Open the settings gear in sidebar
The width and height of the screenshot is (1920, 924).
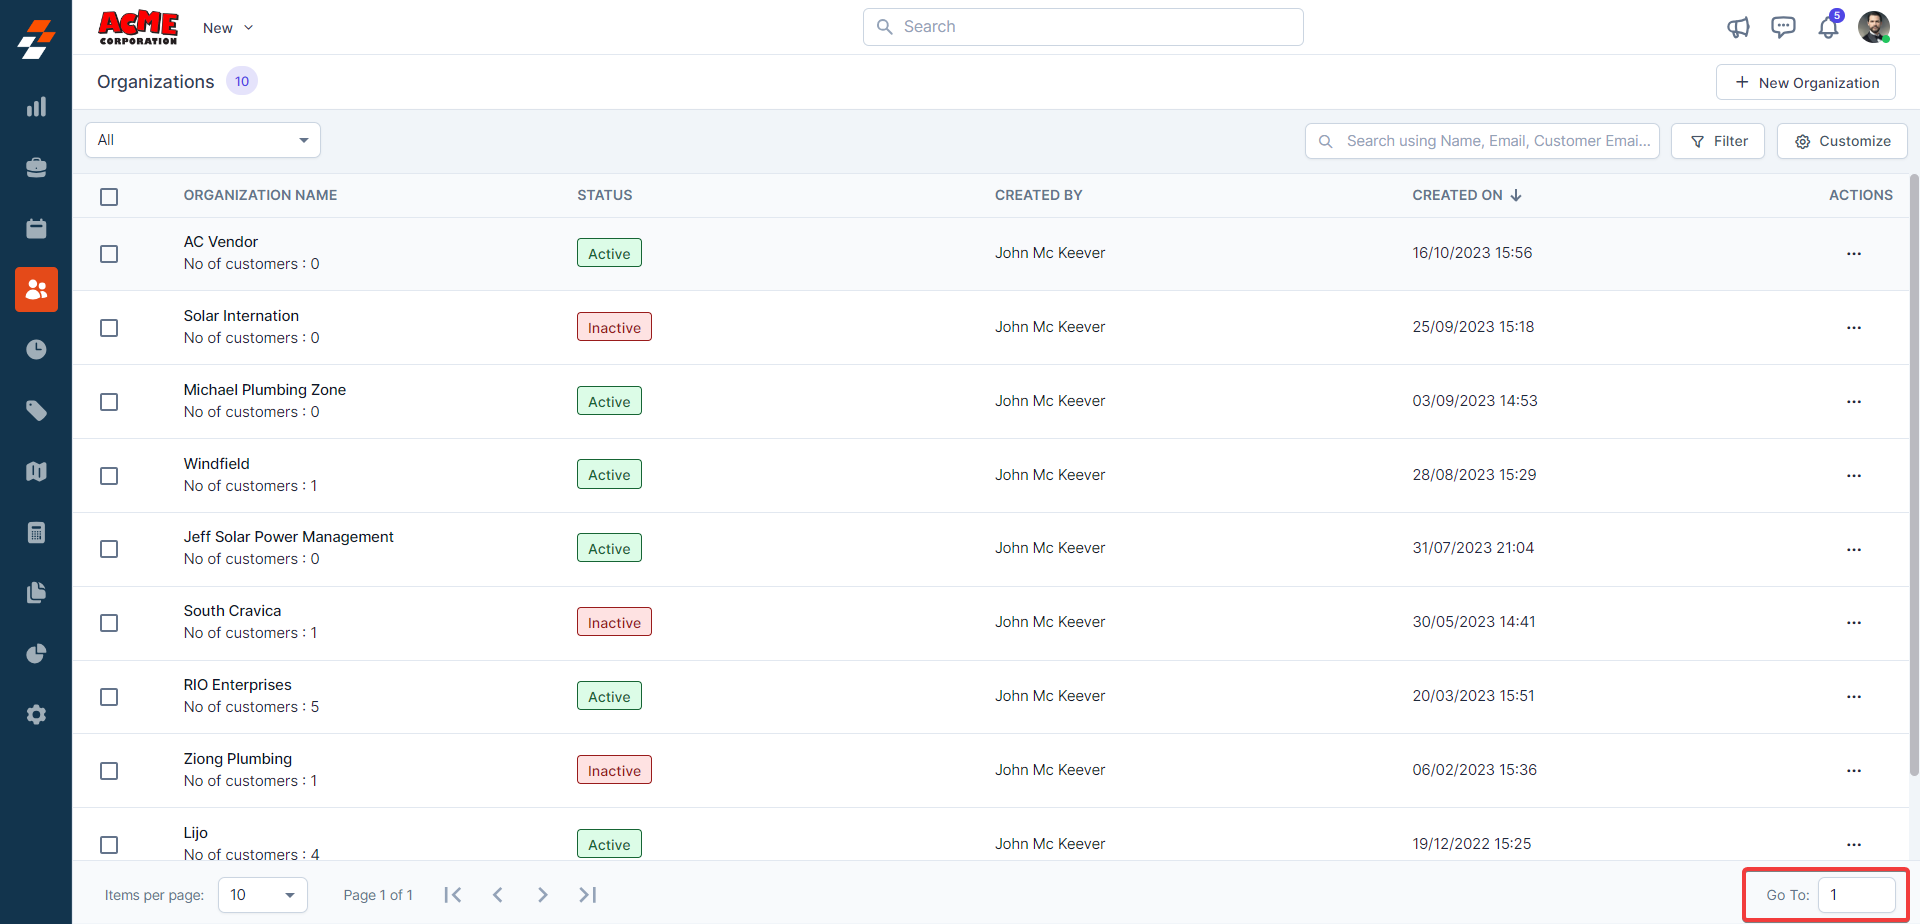pyautogui.click(x=36, y=715)
